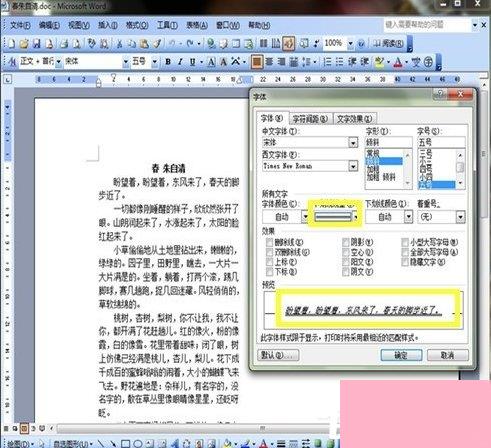Select the Format Painter brush
Screen dimensions: 491x448
coord(157,44)
